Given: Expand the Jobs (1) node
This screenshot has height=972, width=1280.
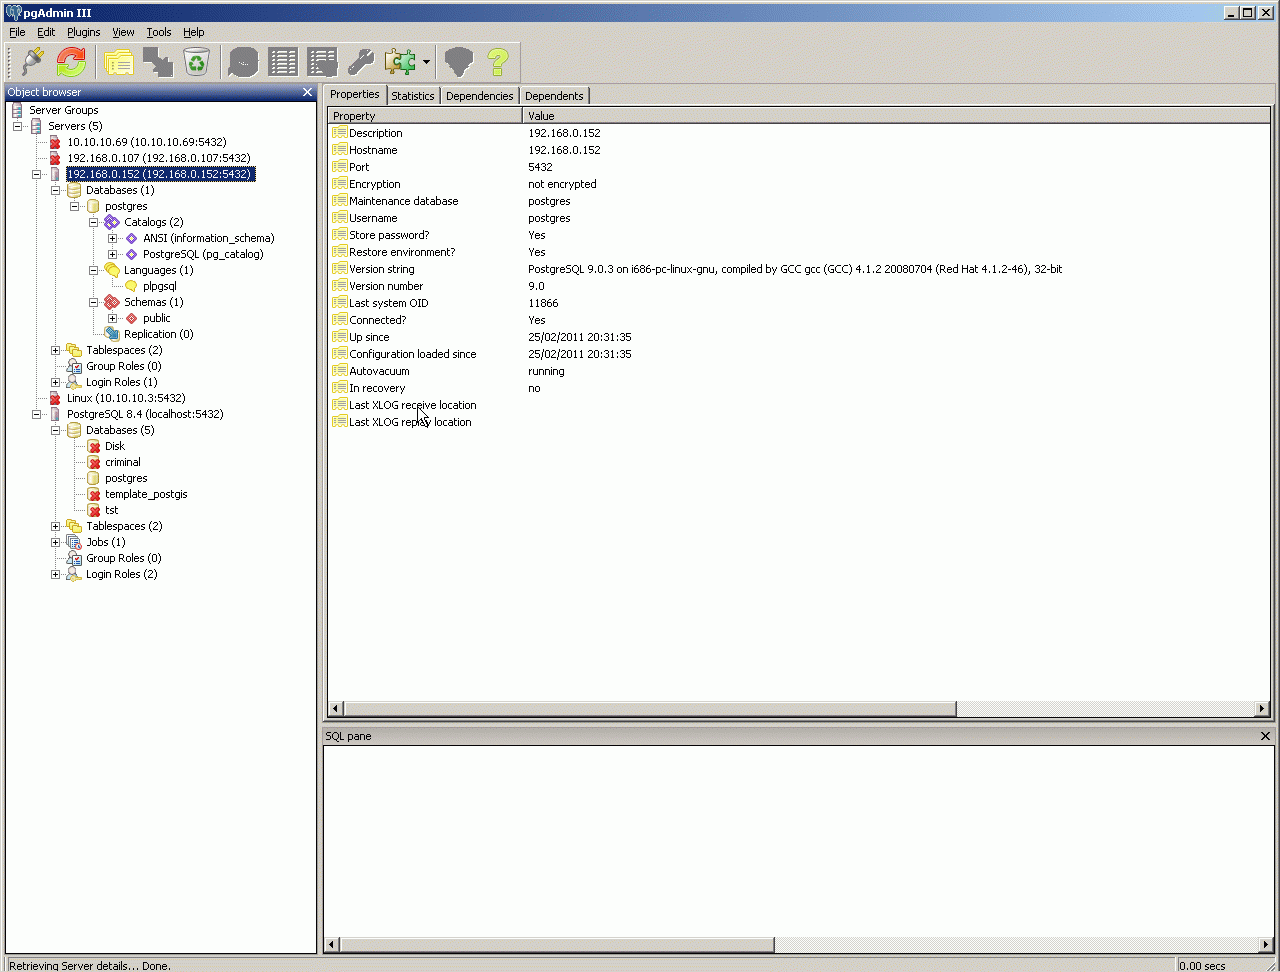Looking at the screenshot, I should [56, 542].
